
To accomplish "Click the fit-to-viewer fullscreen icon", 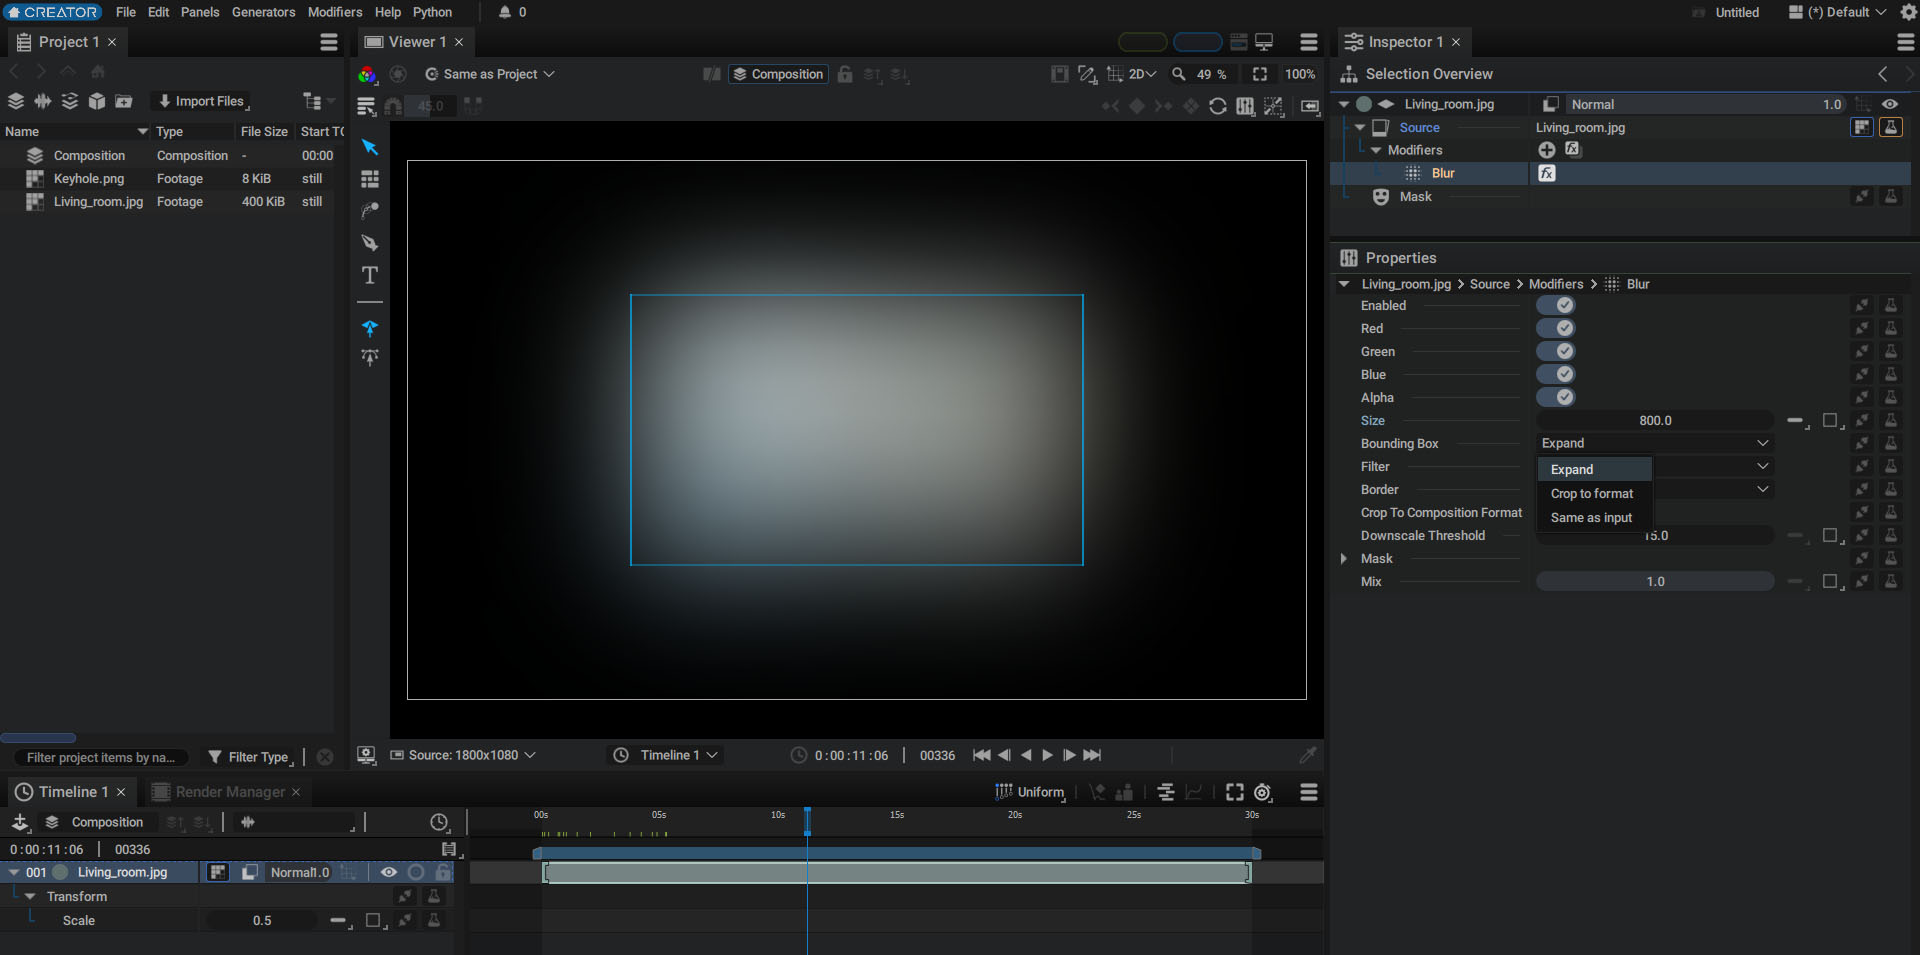I will (x=1260, y=74).
